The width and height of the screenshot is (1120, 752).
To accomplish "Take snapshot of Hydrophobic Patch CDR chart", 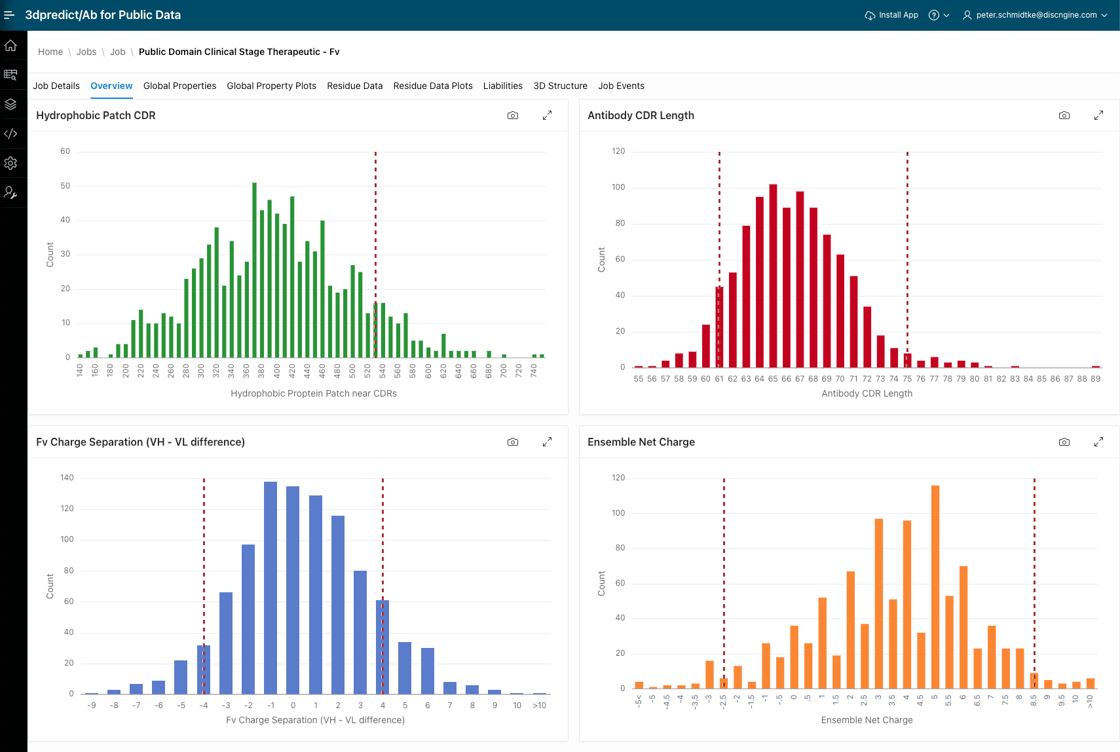I will 513,116.
